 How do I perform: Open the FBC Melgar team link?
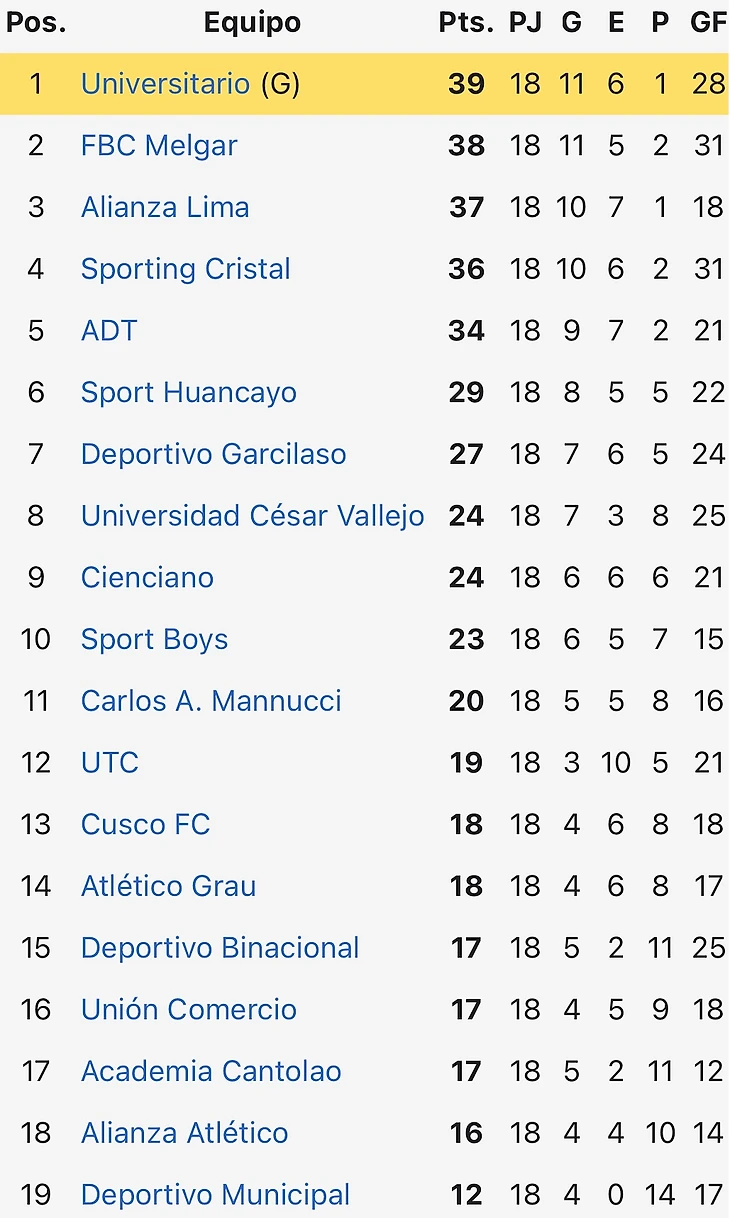click(x=159, y=145)
